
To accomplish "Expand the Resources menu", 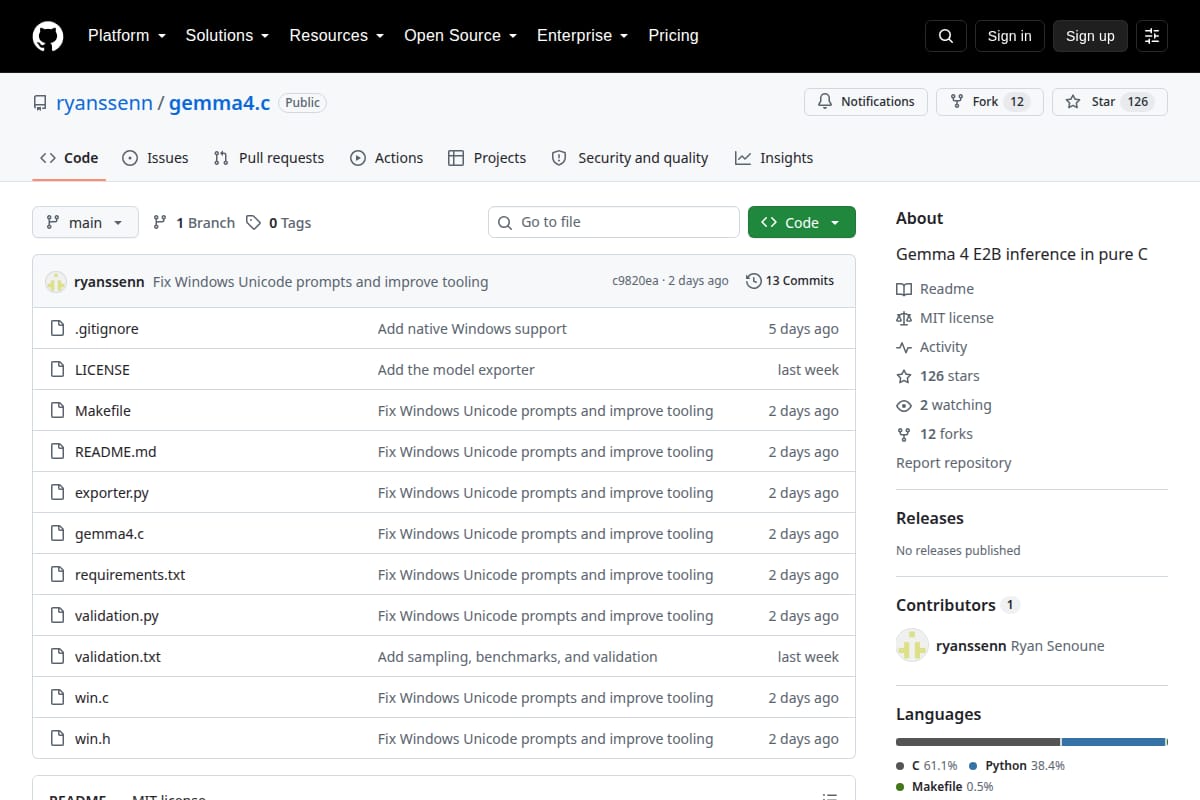I will (336, 36).
